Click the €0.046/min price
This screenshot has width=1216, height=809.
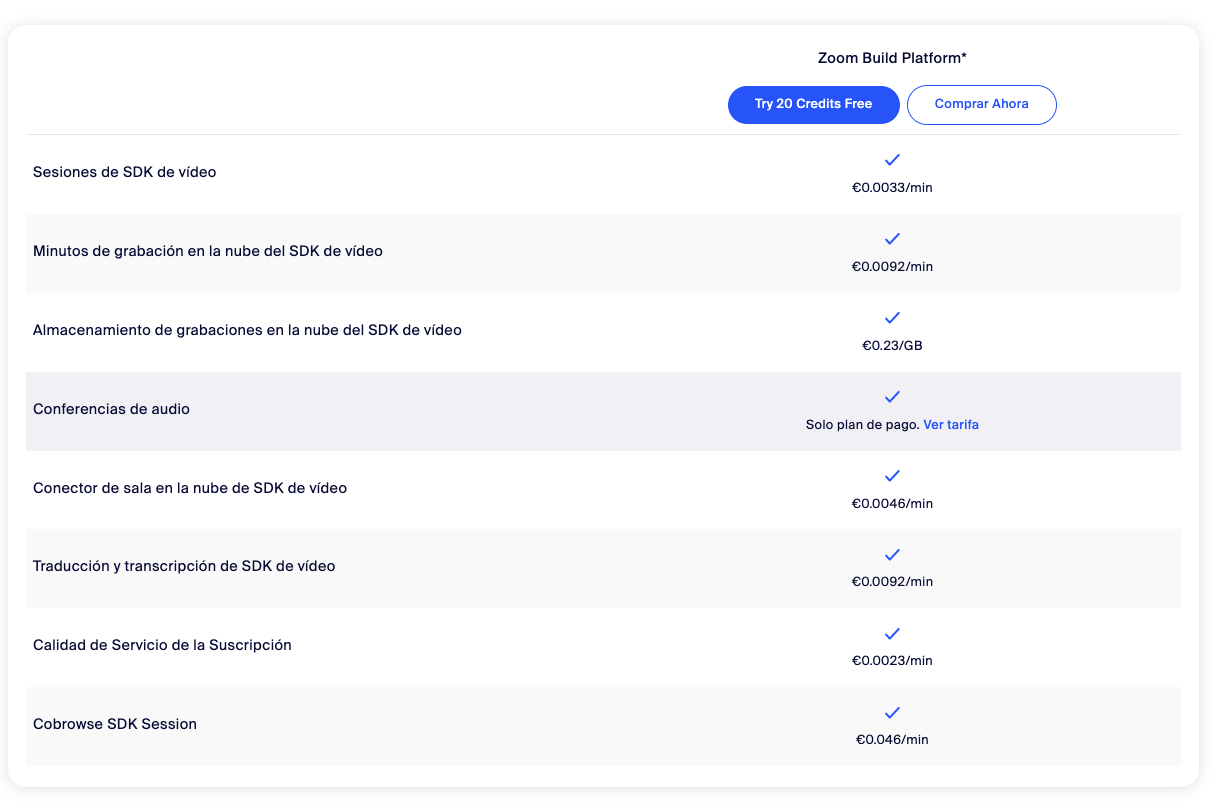pos(892,740)
